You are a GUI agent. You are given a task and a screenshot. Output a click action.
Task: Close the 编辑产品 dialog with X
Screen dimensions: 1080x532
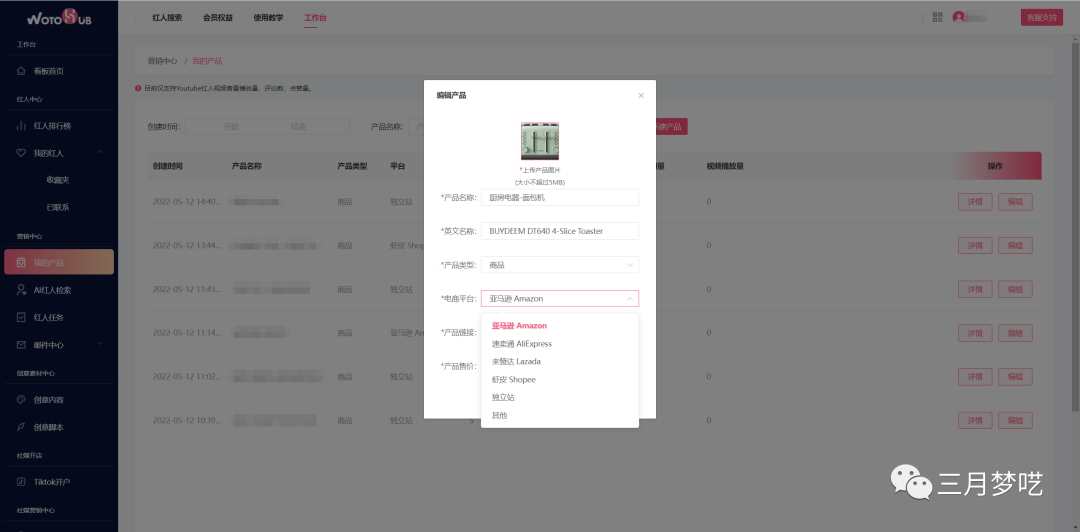point(641,95)
